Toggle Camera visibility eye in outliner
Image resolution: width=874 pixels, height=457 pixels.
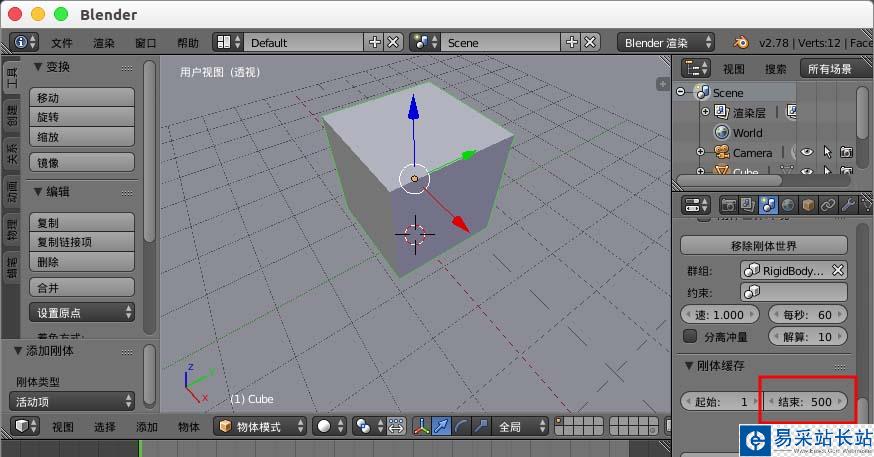(x=807, y=152)
